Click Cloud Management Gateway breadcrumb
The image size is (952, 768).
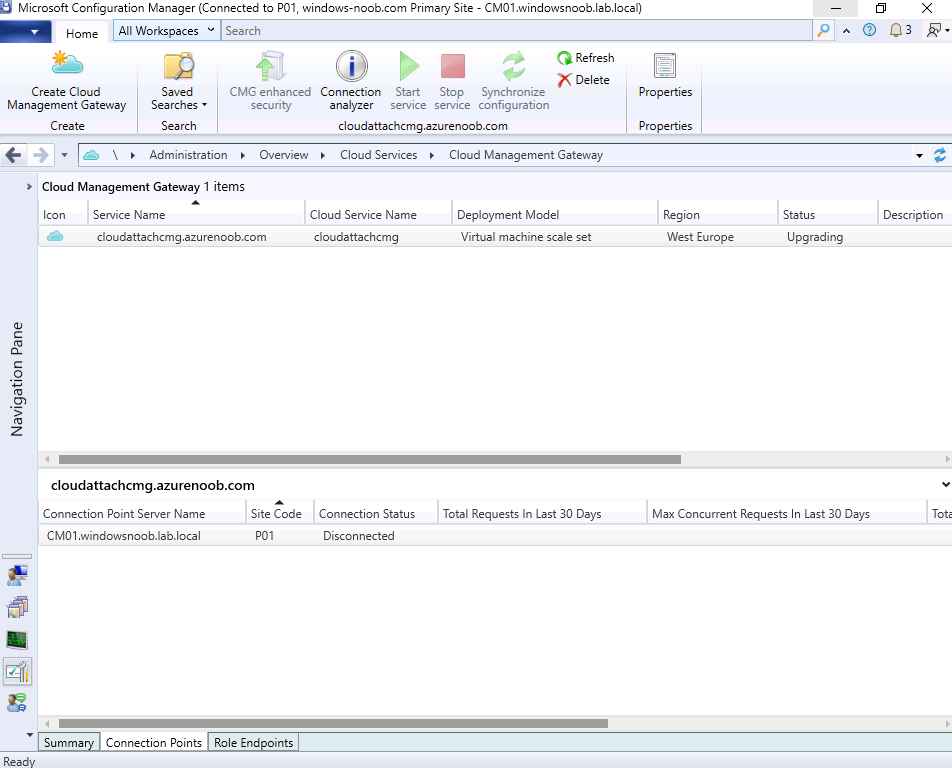526,155
